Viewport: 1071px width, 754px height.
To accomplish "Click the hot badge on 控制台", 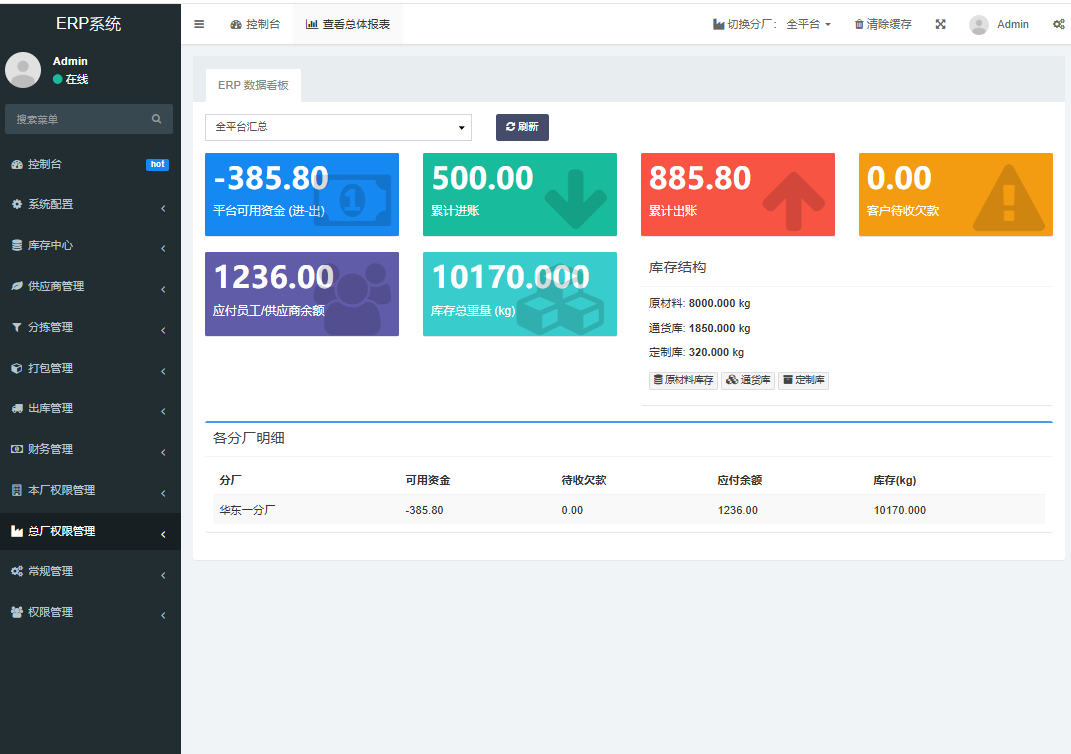I will (x=157, y=165).
